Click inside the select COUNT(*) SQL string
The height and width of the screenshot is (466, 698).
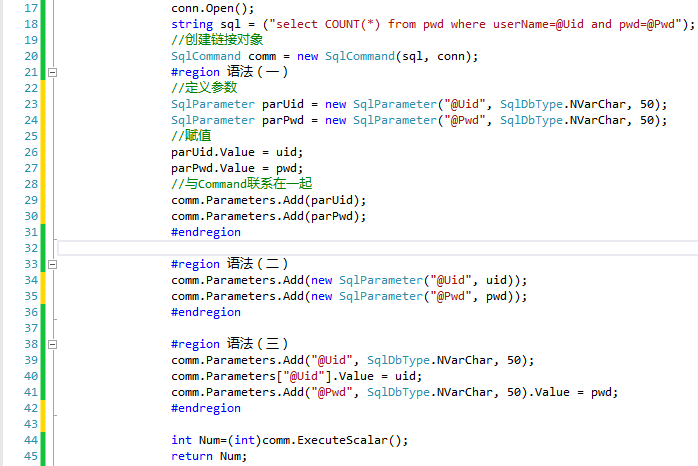tap(475, 24)
